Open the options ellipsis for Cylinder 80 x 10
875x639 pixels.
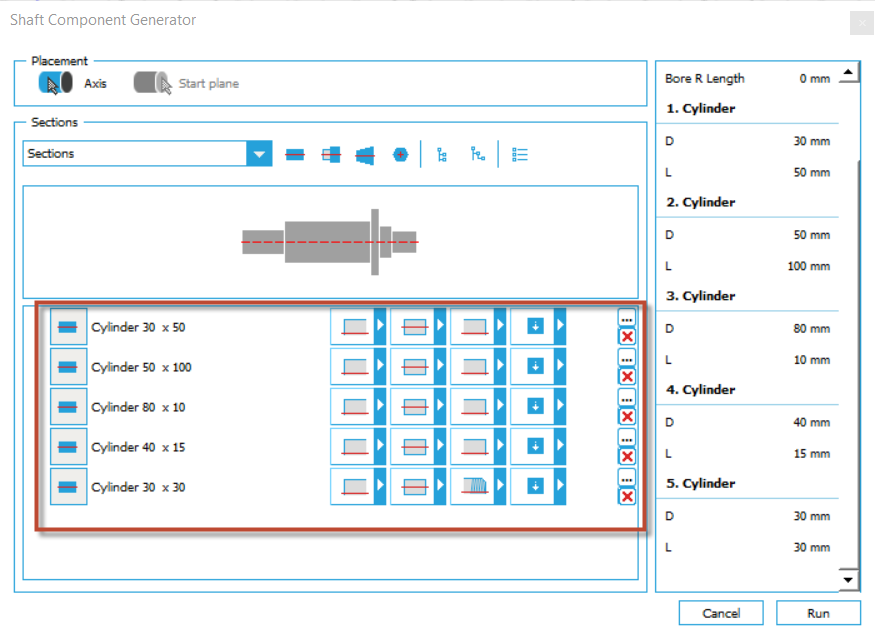pyautogui.click(x=626, y=400)
